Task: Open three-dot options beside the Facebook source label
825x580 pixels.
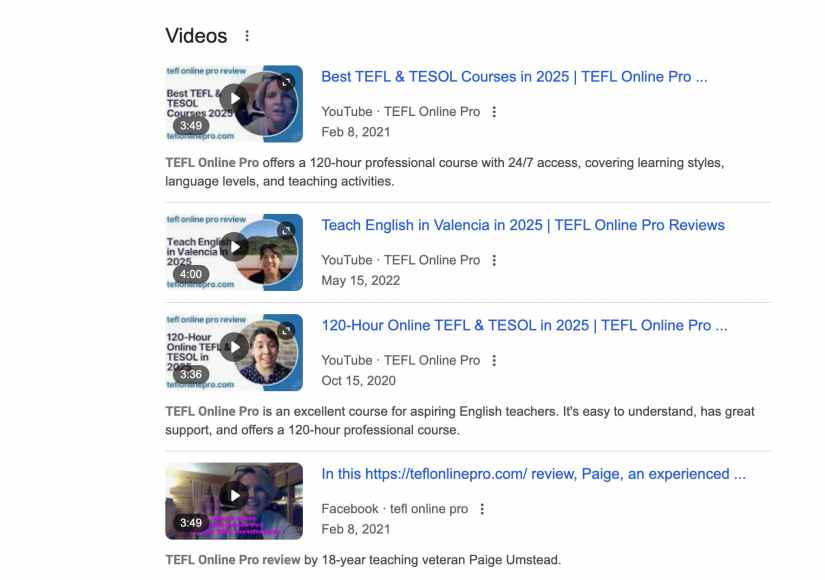Action: click(481, 508)
